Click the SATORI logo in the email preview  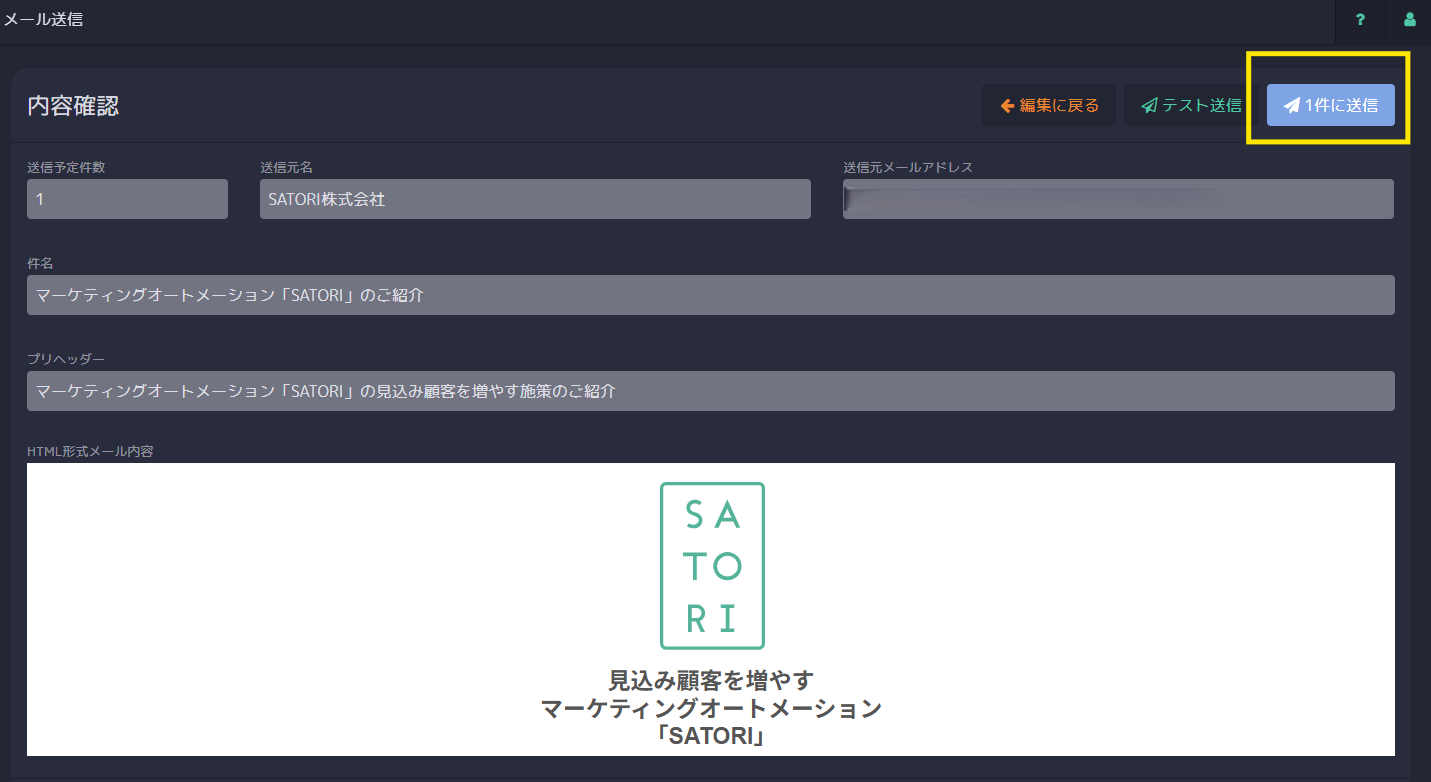point(712,566)
